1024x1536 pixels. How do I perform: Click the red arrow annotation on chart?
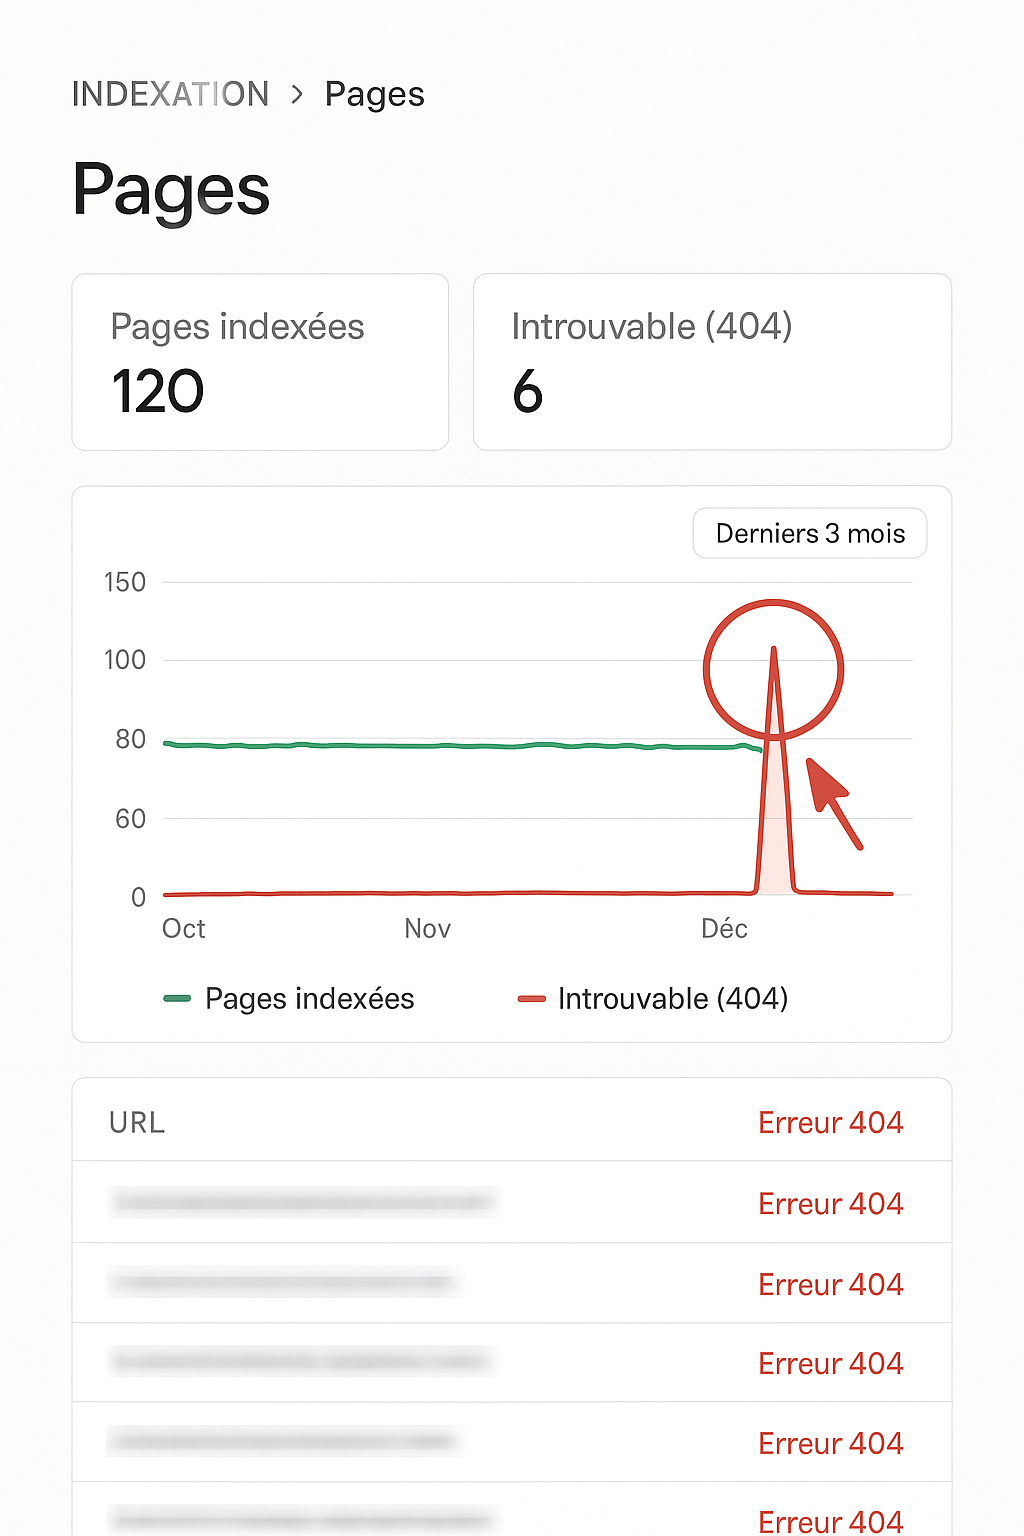pos(833,801)
